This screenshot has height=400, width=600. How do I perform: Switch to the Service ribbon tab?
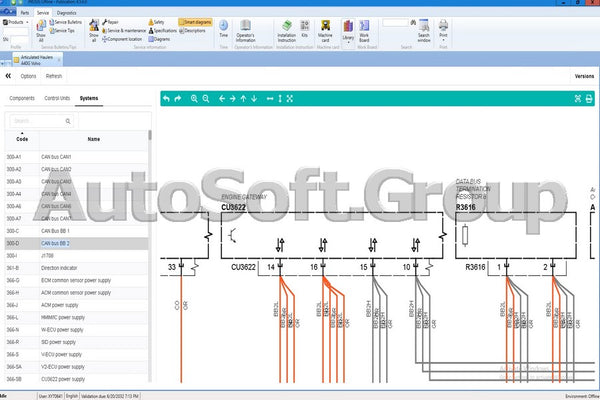[43, 13]
